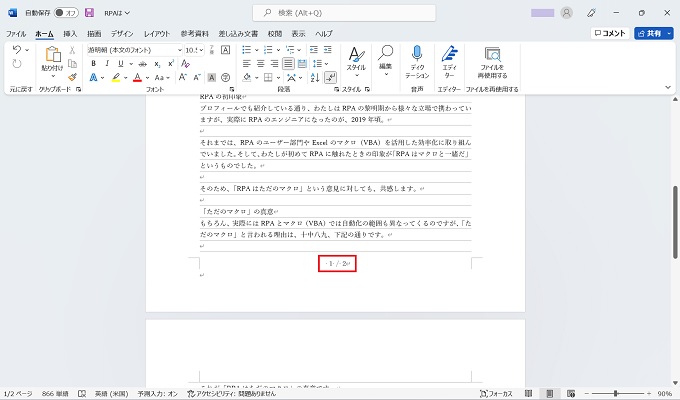Apply red font color
The width and height of the screenshot is (680, 400).
click(x=137, y=78)
